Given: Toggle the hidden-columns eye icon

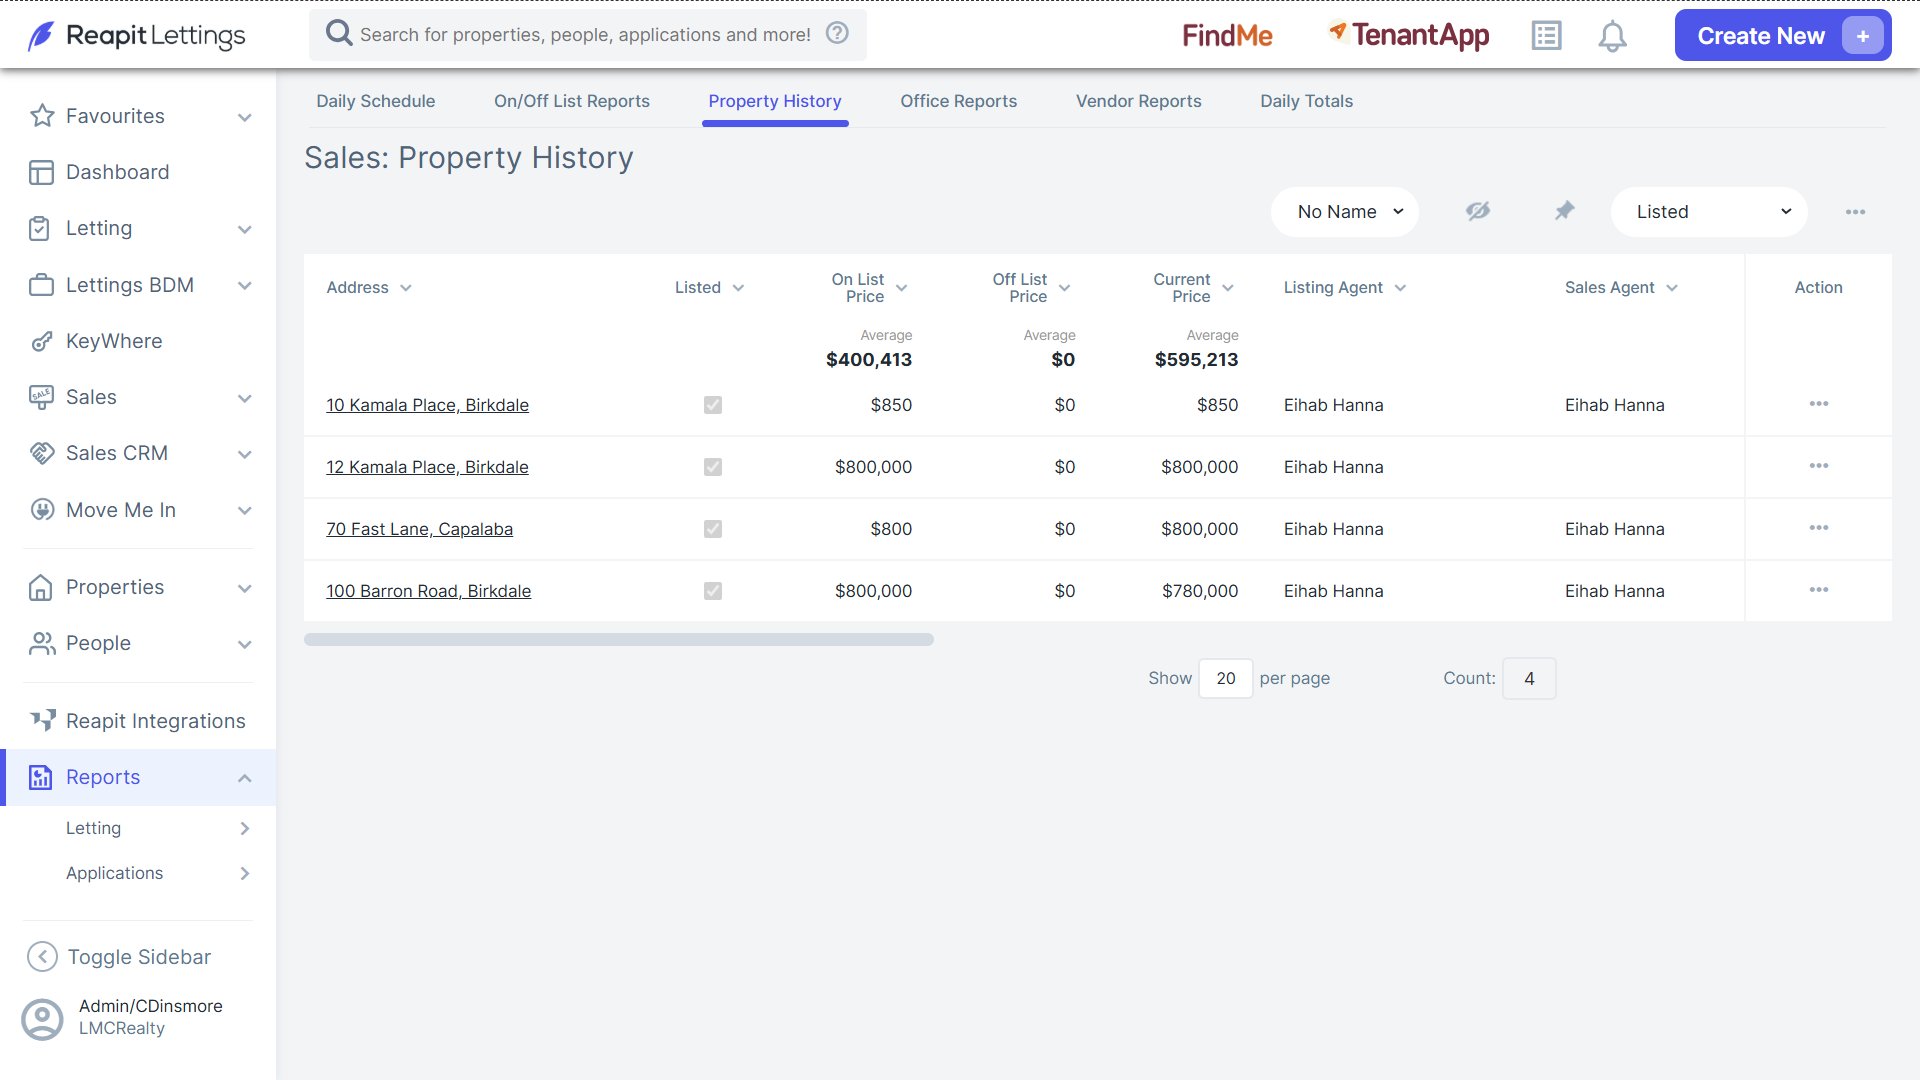Looking at the screenshot, I should click(1478, 211).
